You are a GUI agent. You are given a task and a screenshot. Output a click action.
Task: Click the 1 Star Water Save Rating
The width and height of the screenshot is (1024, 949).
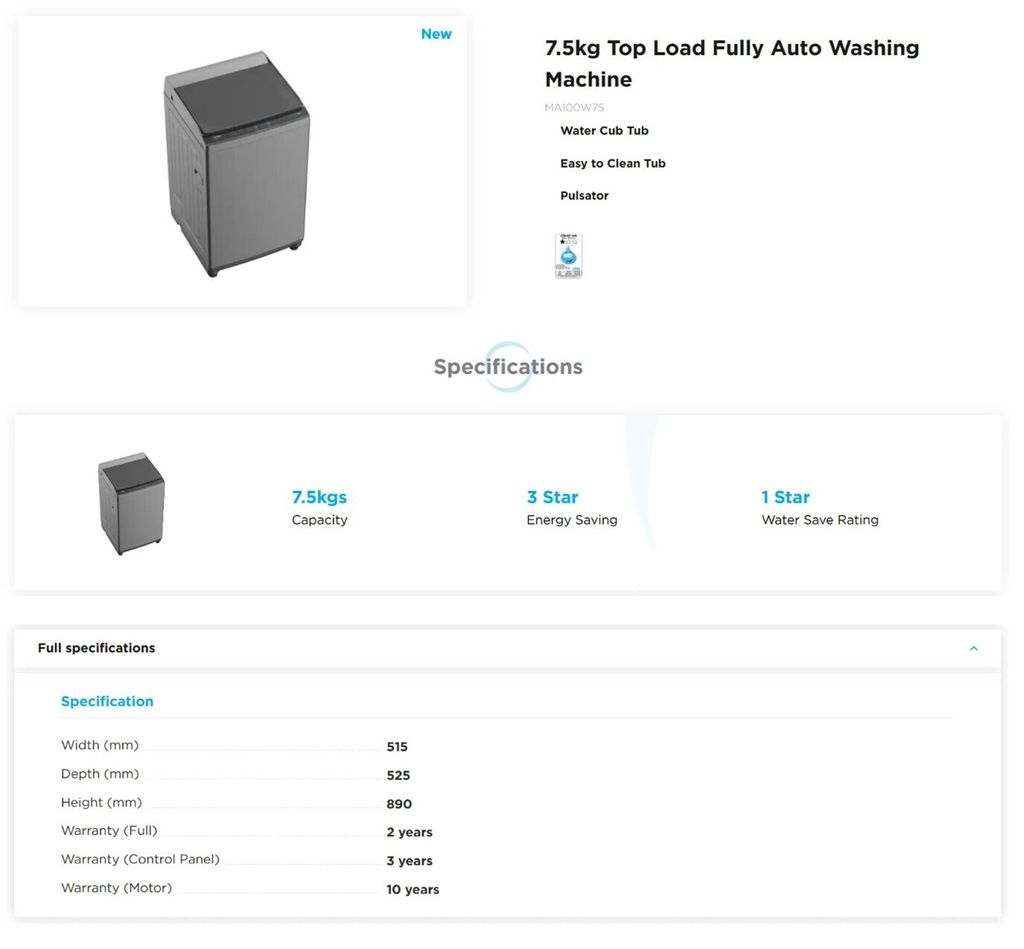tap(785, 497)
